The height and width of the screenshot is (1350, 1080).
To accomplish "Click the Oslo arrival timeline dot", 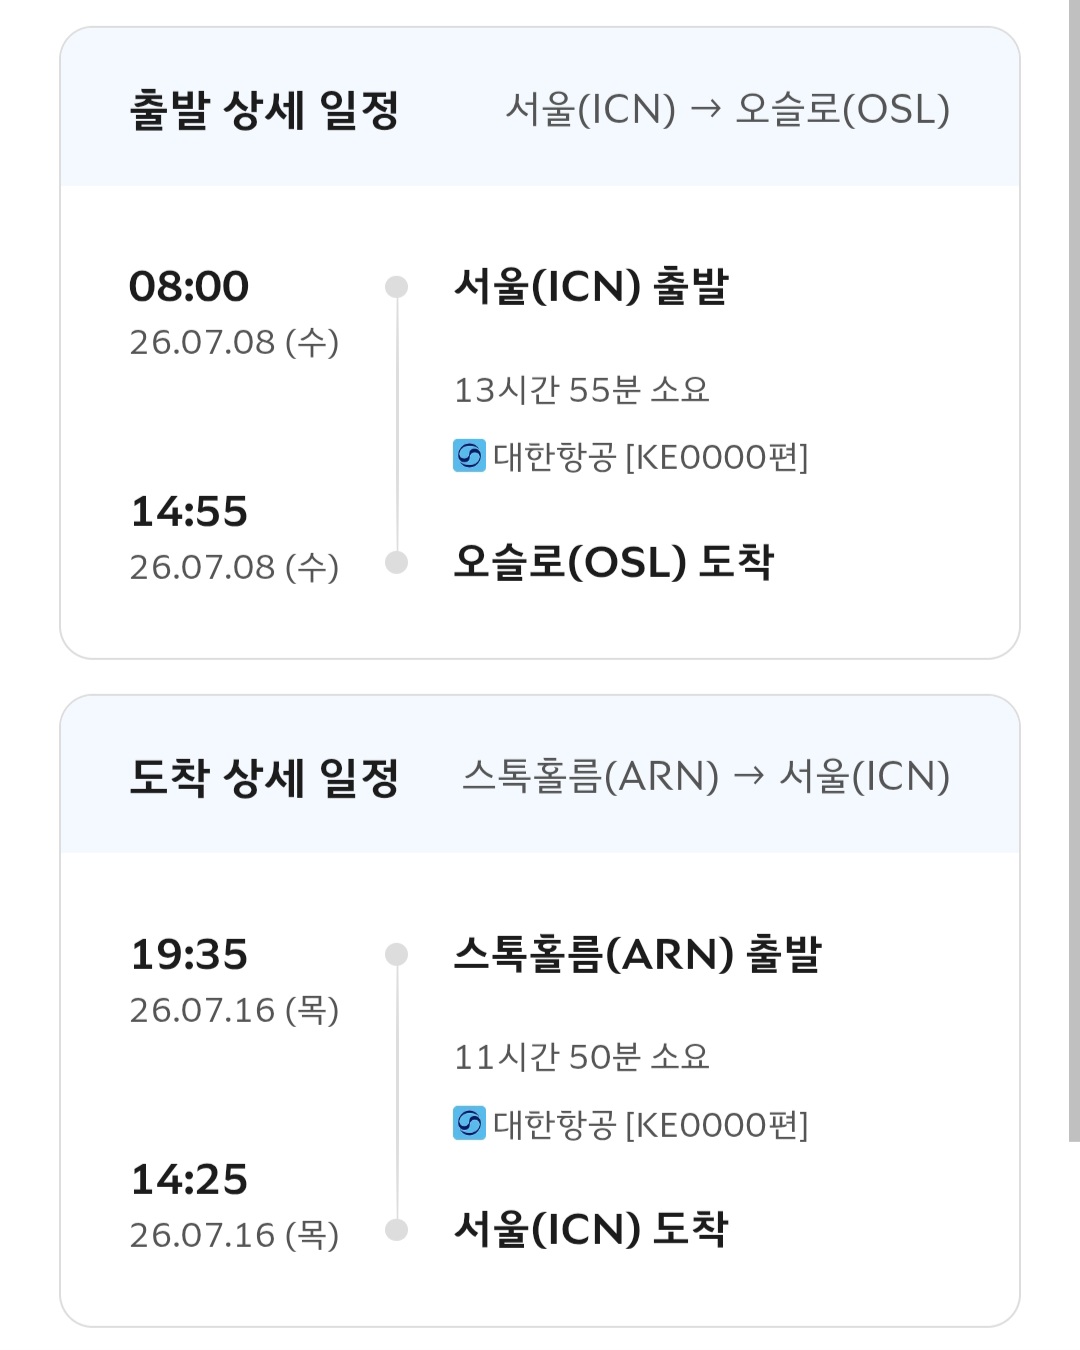I will (x=397, y=563).
